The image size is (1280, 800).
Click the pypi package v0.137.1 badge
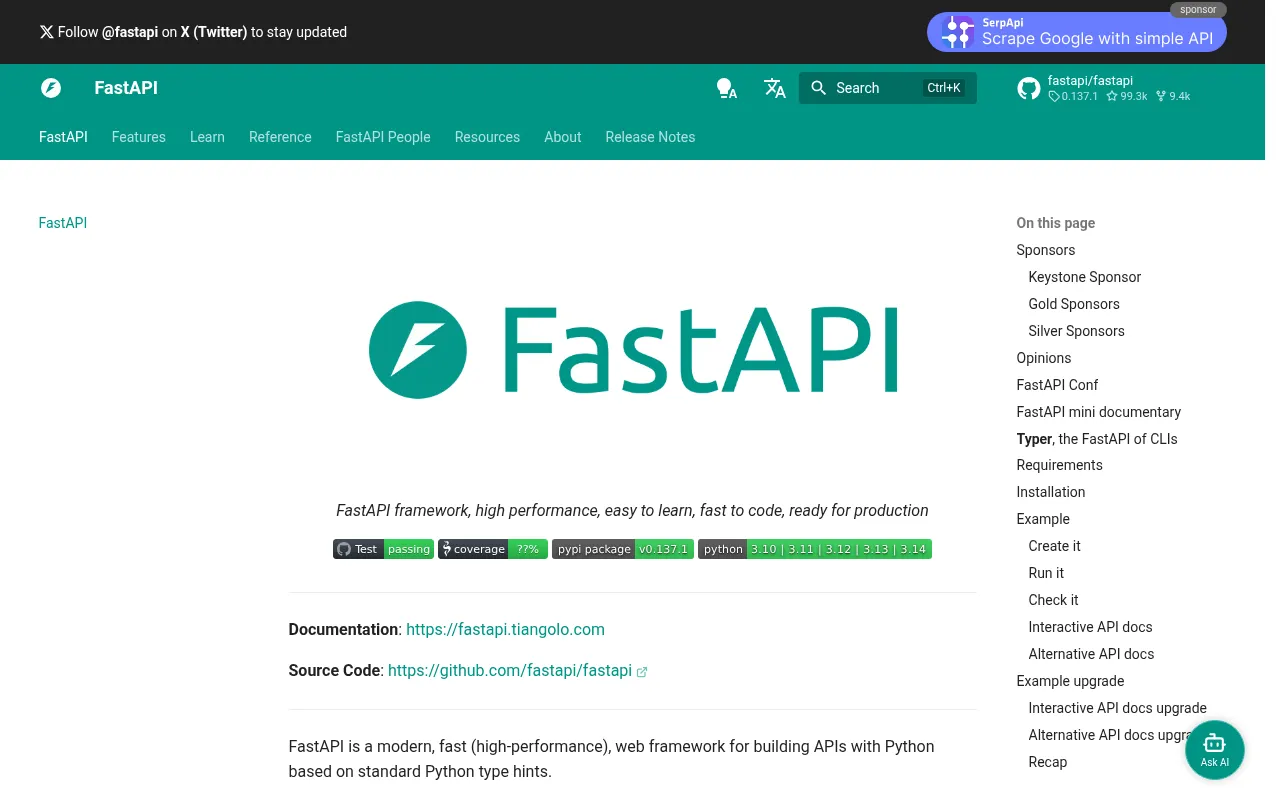coord(623,549)
